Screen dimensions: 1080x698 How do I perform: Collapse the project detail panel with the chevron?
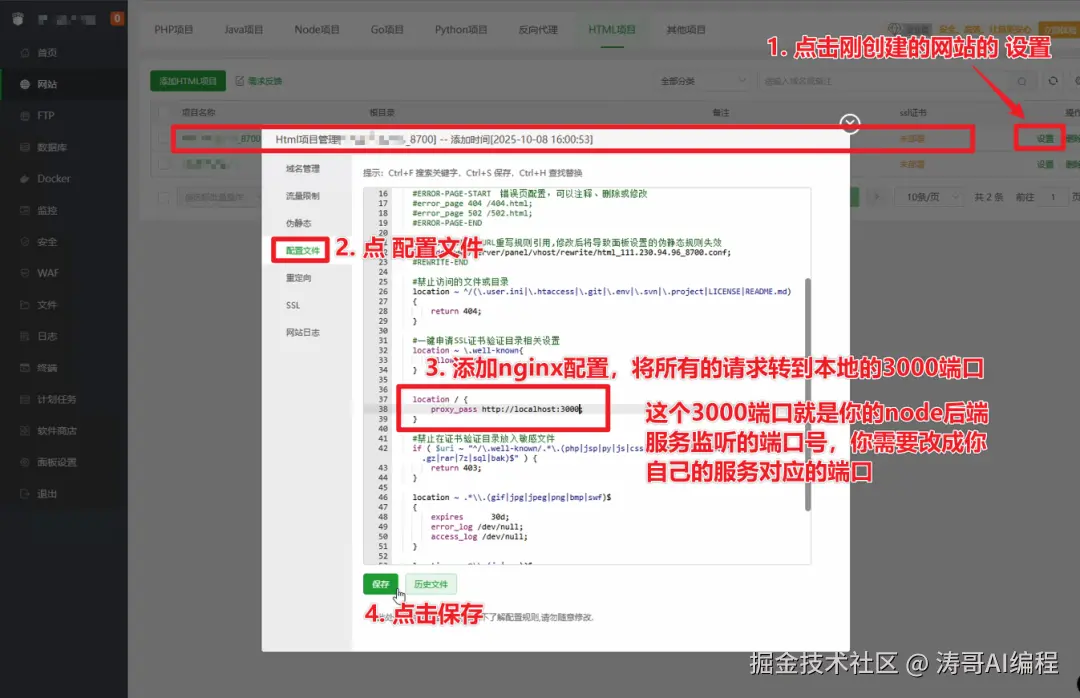tap(849, 124)
